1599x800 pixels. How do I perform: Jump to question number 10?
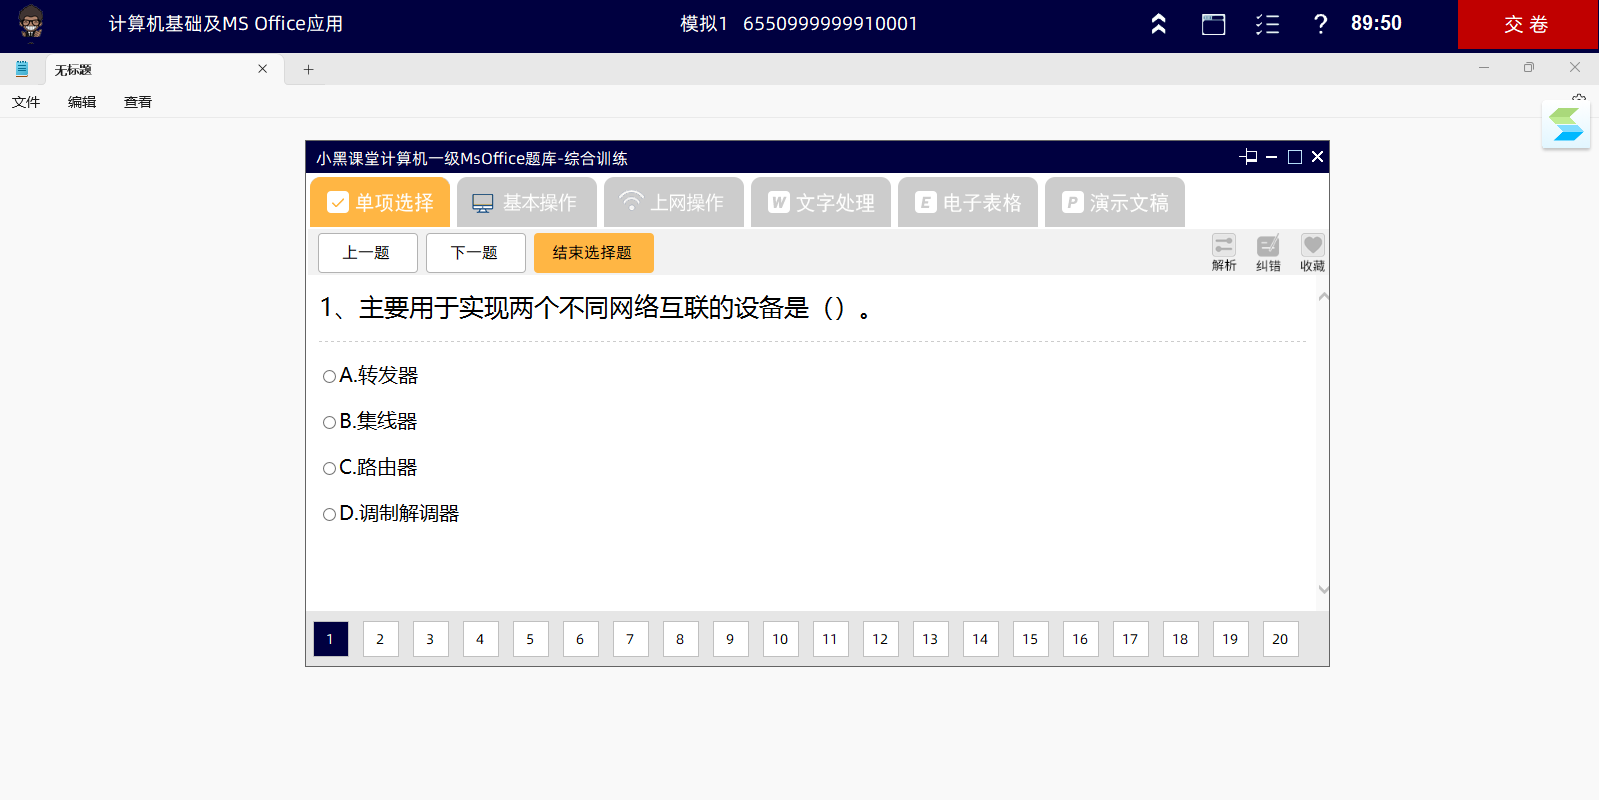780,639
